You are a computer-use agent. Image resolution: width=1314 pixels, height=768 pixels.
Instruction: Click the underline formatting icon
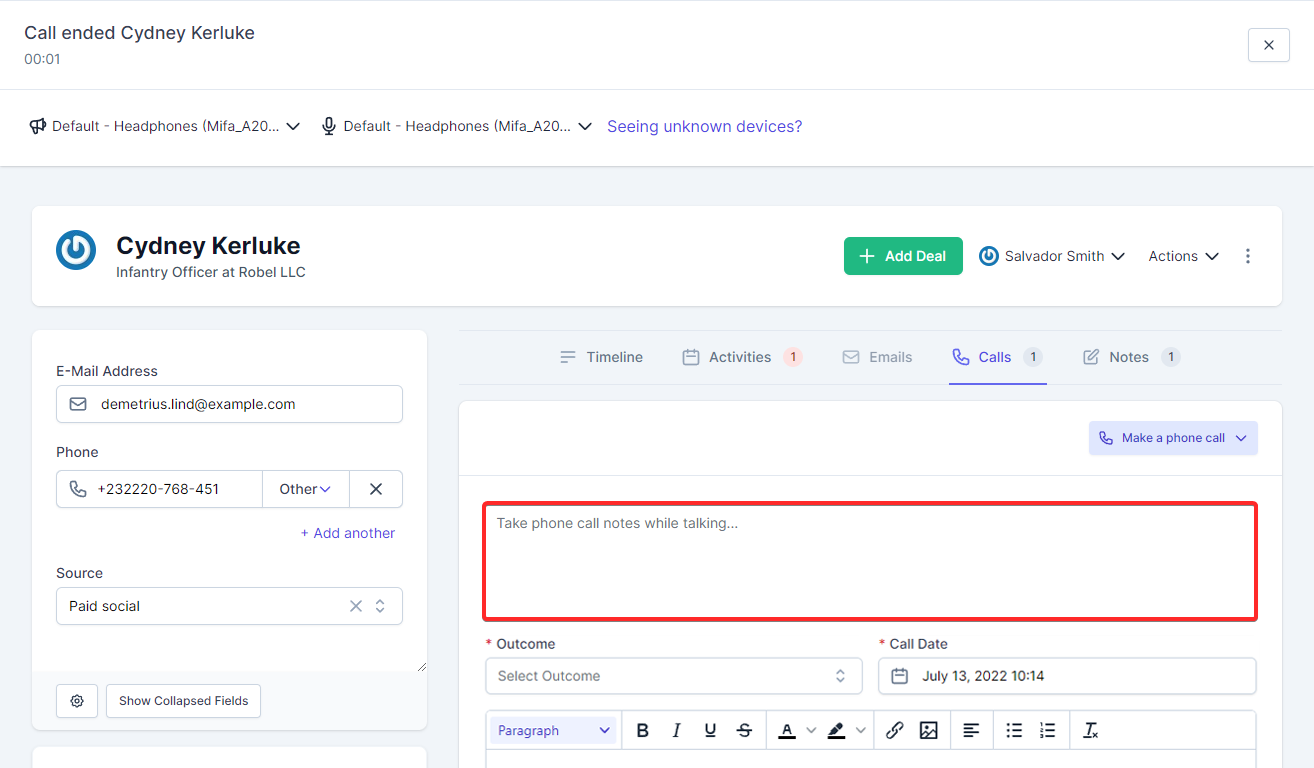[710, 731]
